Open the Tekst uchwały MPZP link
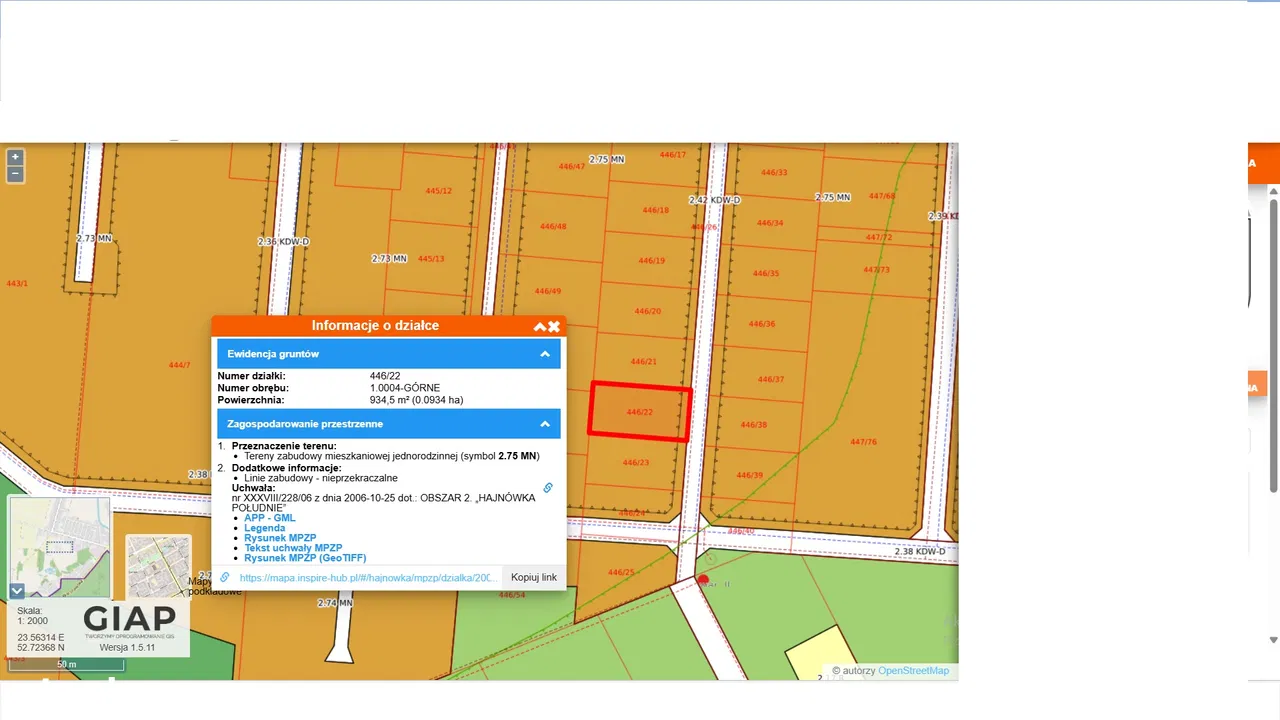 point(293,548)
